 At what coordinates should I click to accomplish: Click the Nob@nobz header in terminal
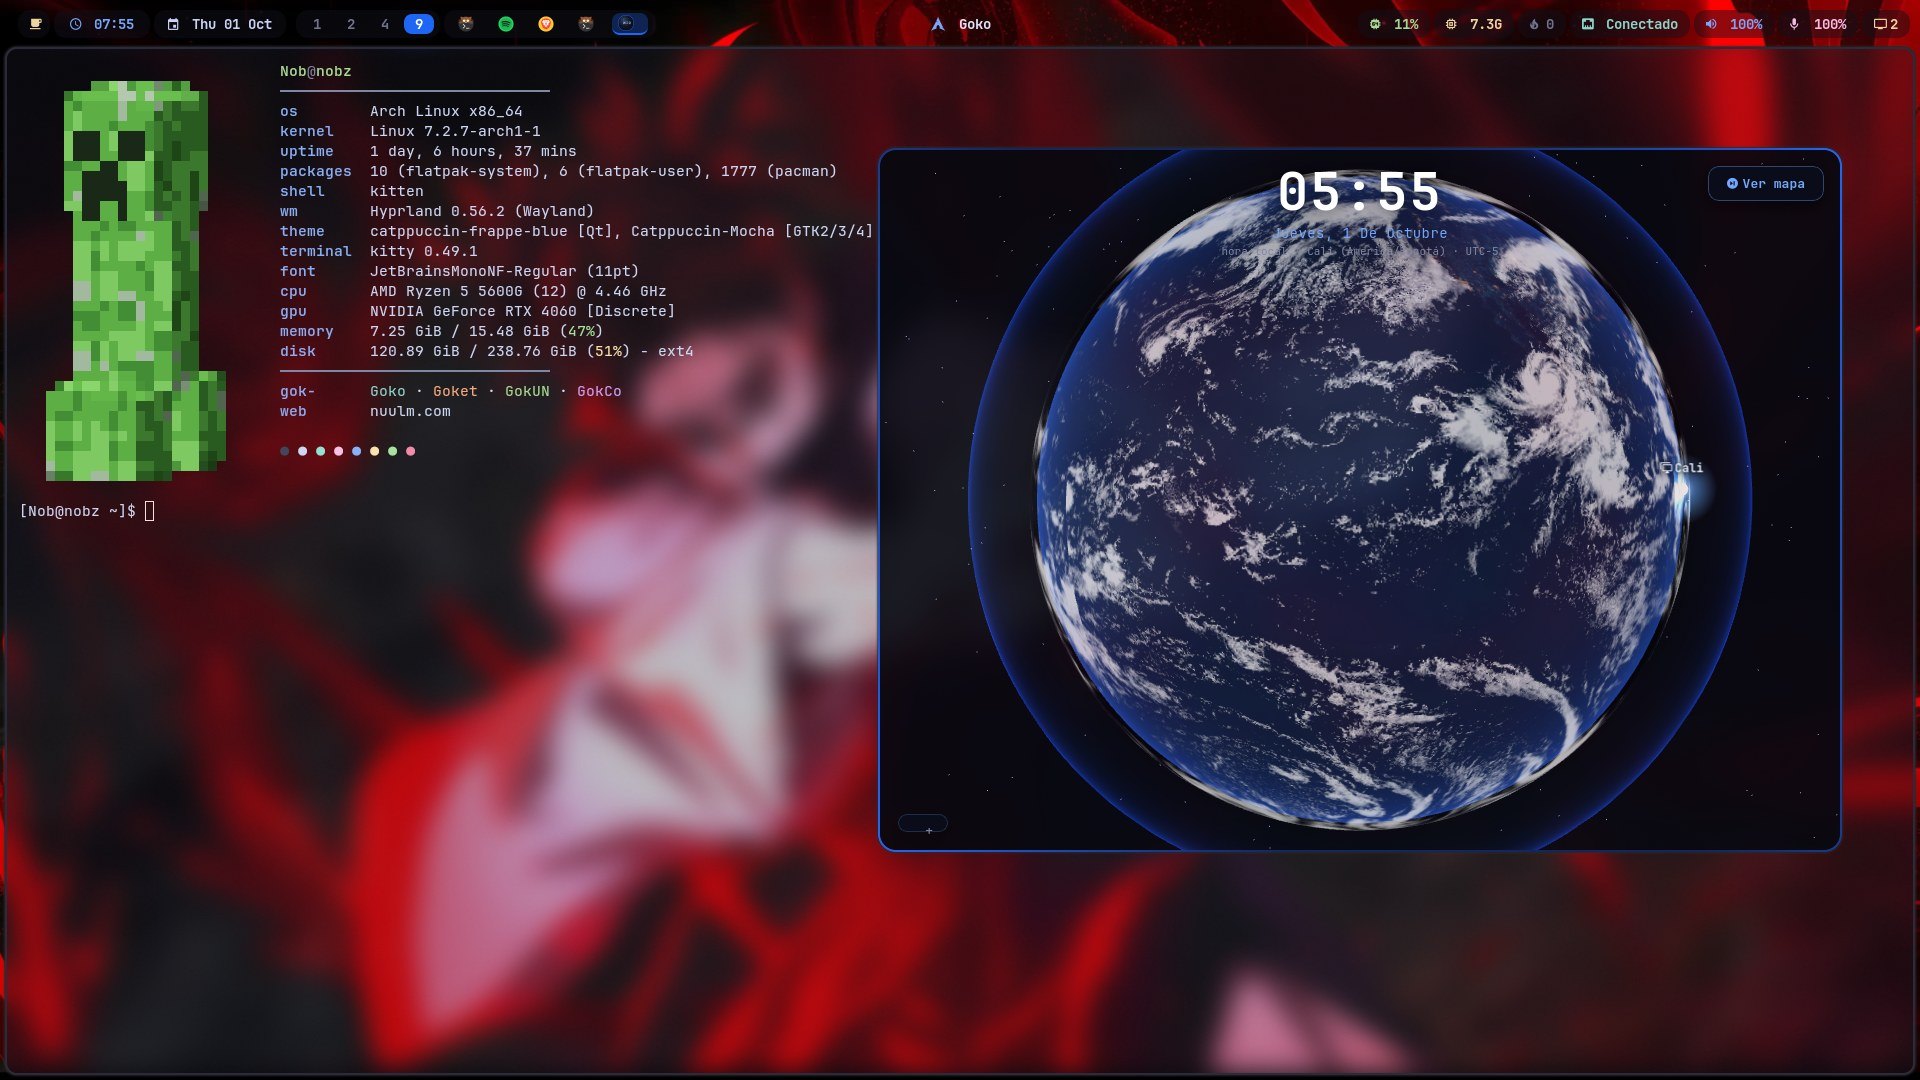pyautogui.click(x=315, y=71)
